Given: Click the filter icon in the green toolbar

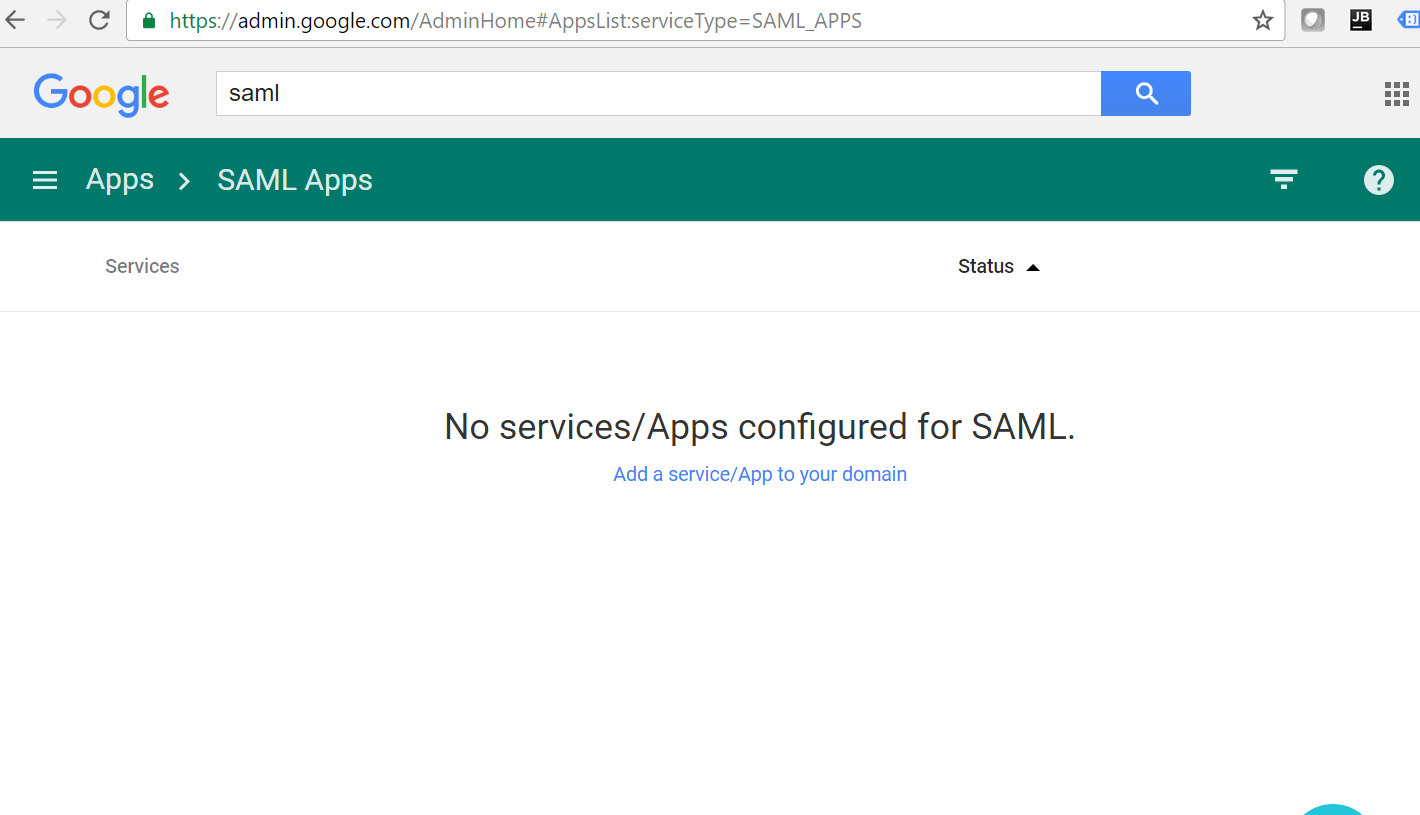Looking at the screenshot, I should (x=1283, y=179).
